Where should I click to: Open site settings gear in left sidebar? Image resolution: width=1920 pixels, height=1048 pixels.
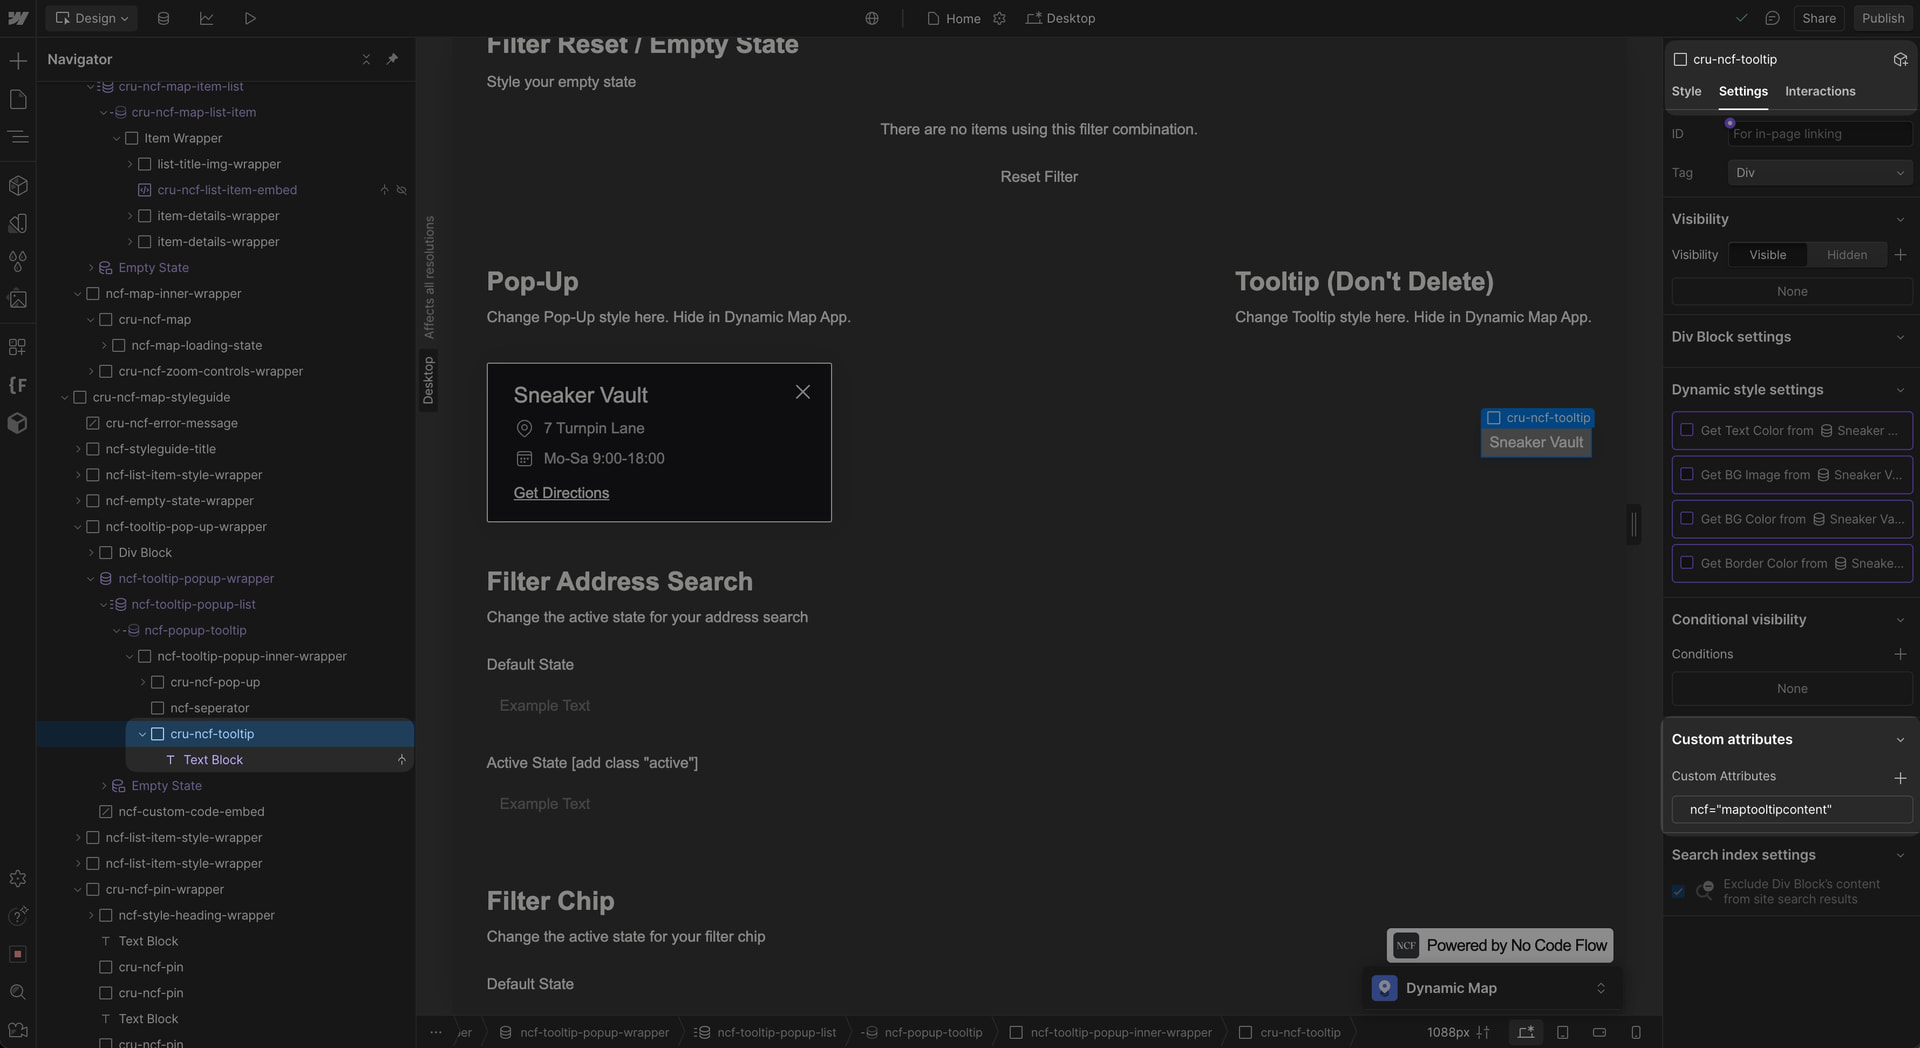click(18, 878)
